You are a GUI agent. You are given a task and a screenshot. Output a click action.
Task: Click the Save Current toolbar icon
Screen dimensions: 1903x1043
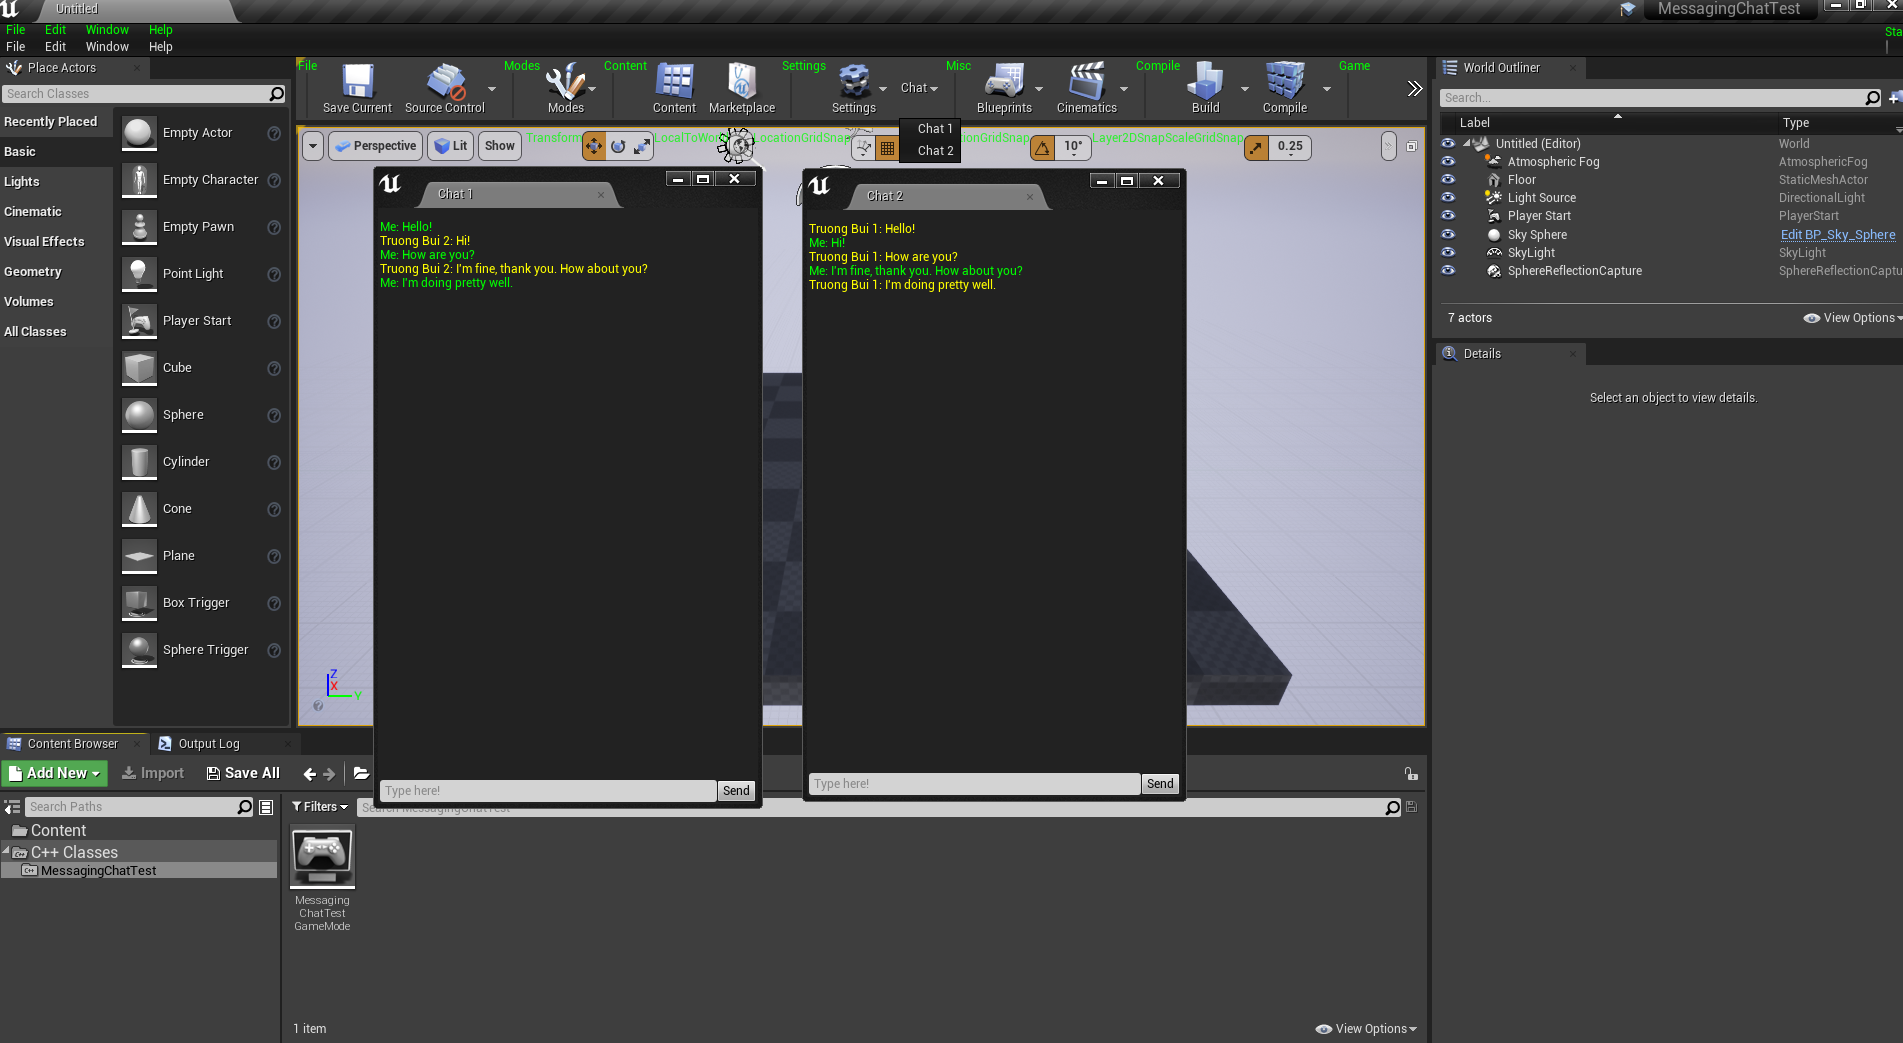point(357,82)
